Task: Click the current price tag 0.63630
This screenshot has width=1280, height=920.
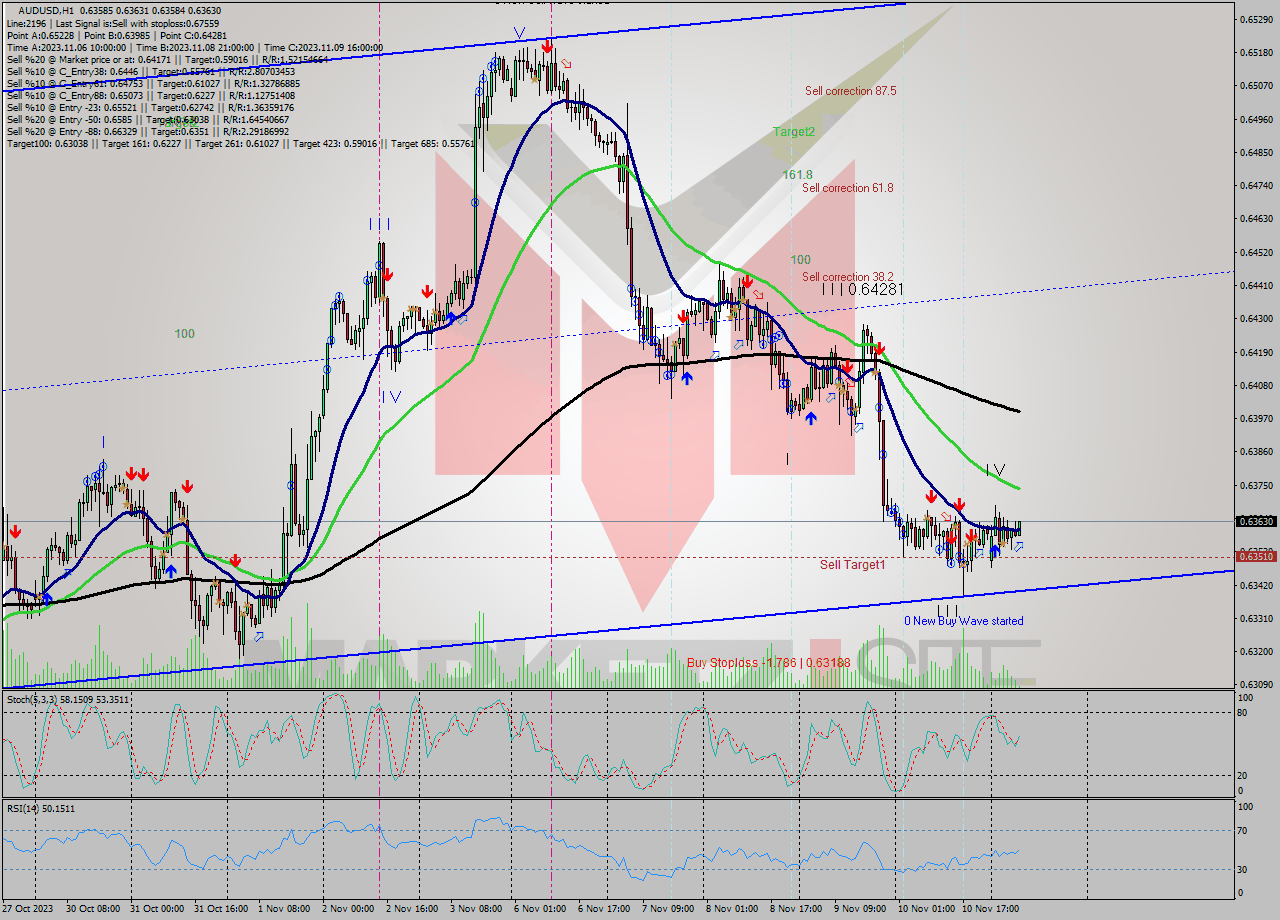Action: pos(1256,521)
